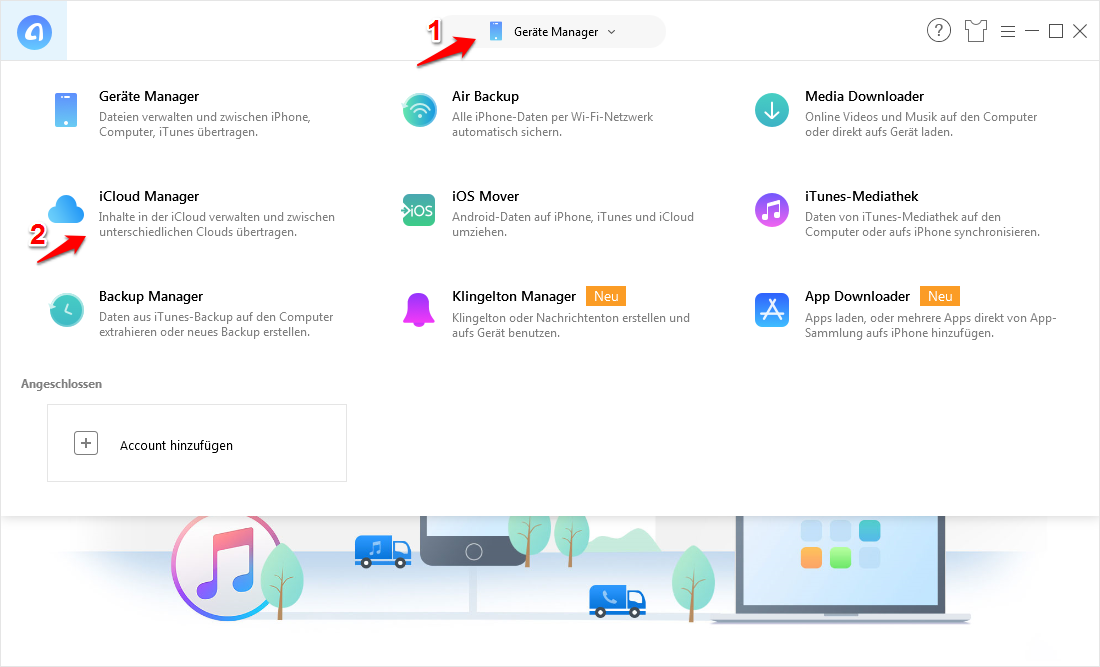Click text 'Online Videos und Musik auf den Computer'
This screenshot has width=1100, height=667.
pos(921,117)
